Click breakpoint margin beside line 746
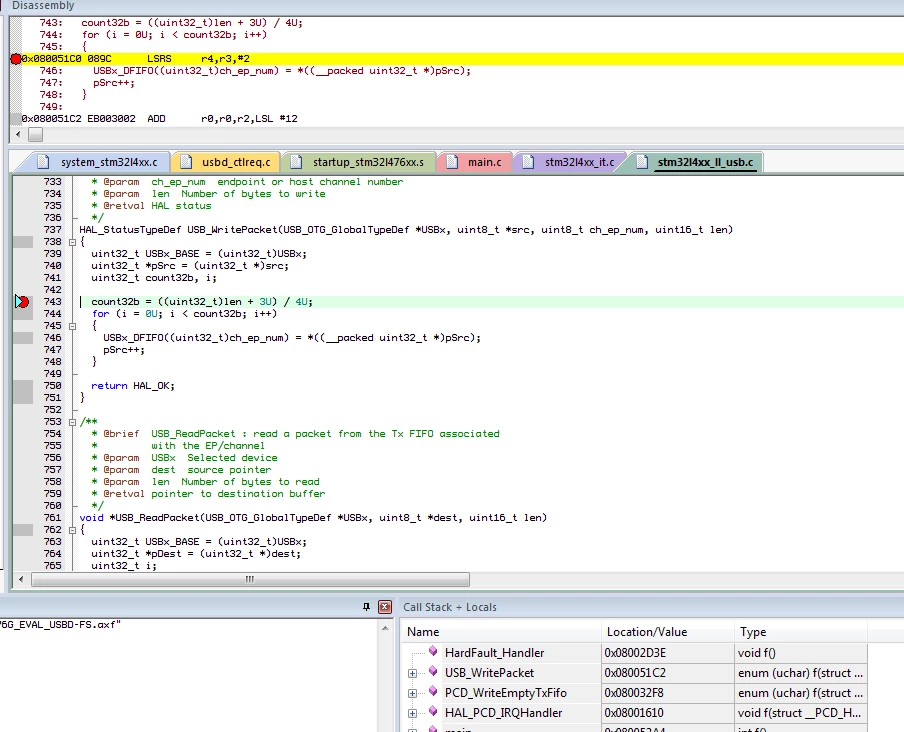The image size is (904, 732). 23,338
